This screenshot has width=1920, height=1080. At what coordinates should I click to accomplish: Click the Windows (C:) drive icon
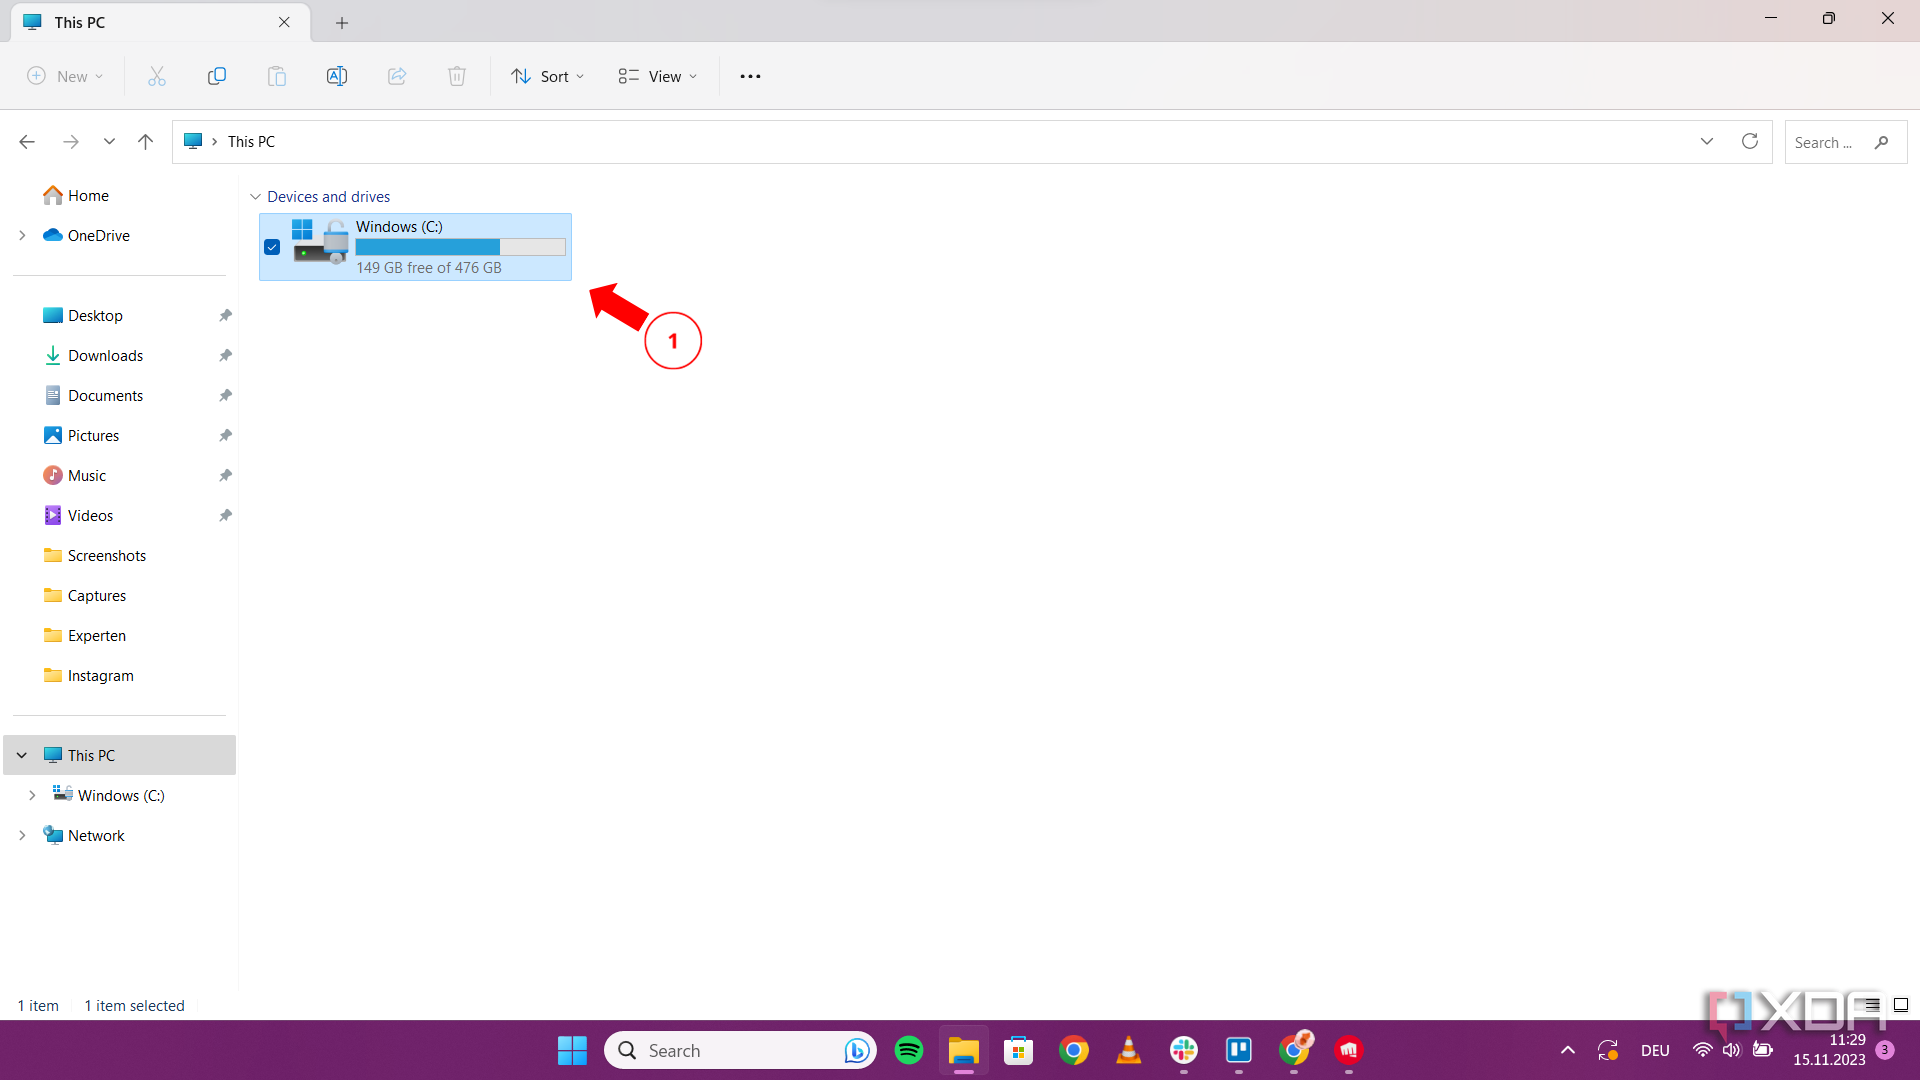click(320, 242)
